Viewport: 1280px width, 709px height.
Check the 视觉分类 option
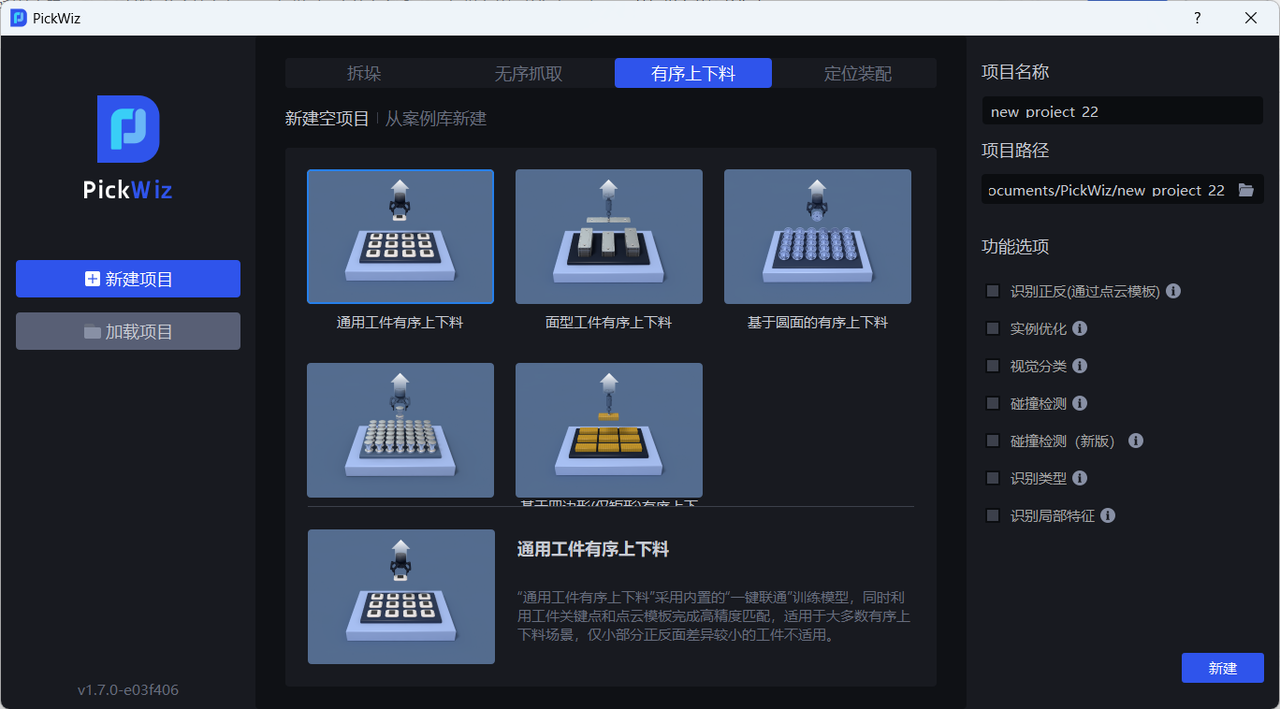pos(993,366)
